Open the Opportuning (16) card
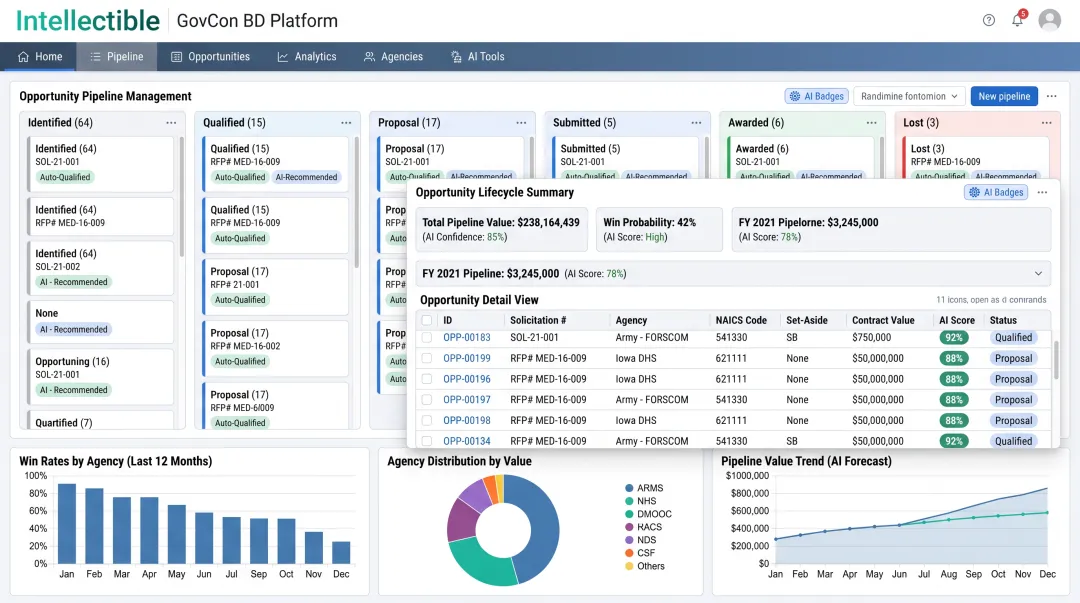Viewport: 1080px width, 603px height. [x=101, y=376]
